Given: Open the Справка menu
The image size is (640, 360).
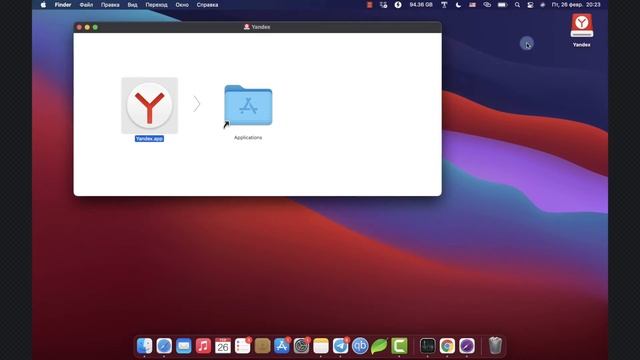Looking at the screenshot, I should pos(207,5).
